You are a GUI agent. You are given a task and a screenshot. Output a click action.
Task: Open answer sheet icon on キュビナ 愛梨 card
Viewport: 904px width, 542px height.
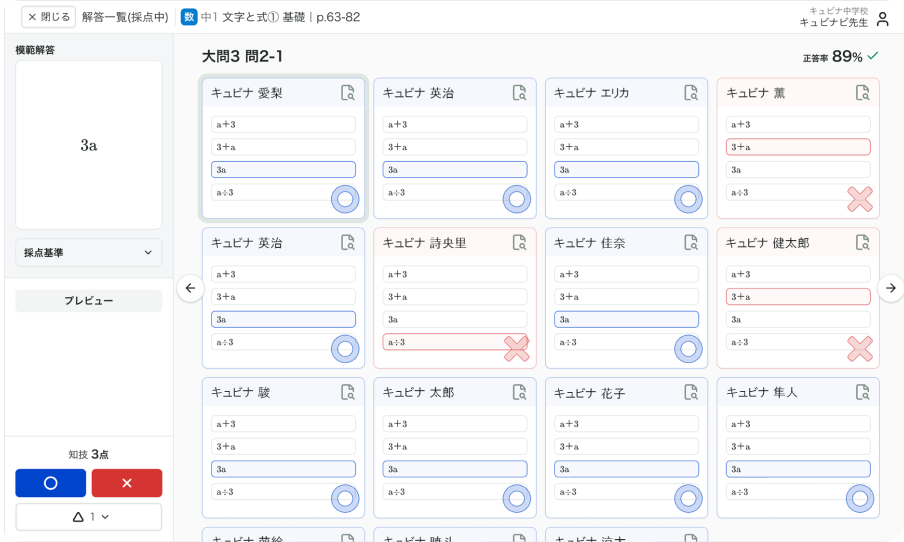coord(348,93)
